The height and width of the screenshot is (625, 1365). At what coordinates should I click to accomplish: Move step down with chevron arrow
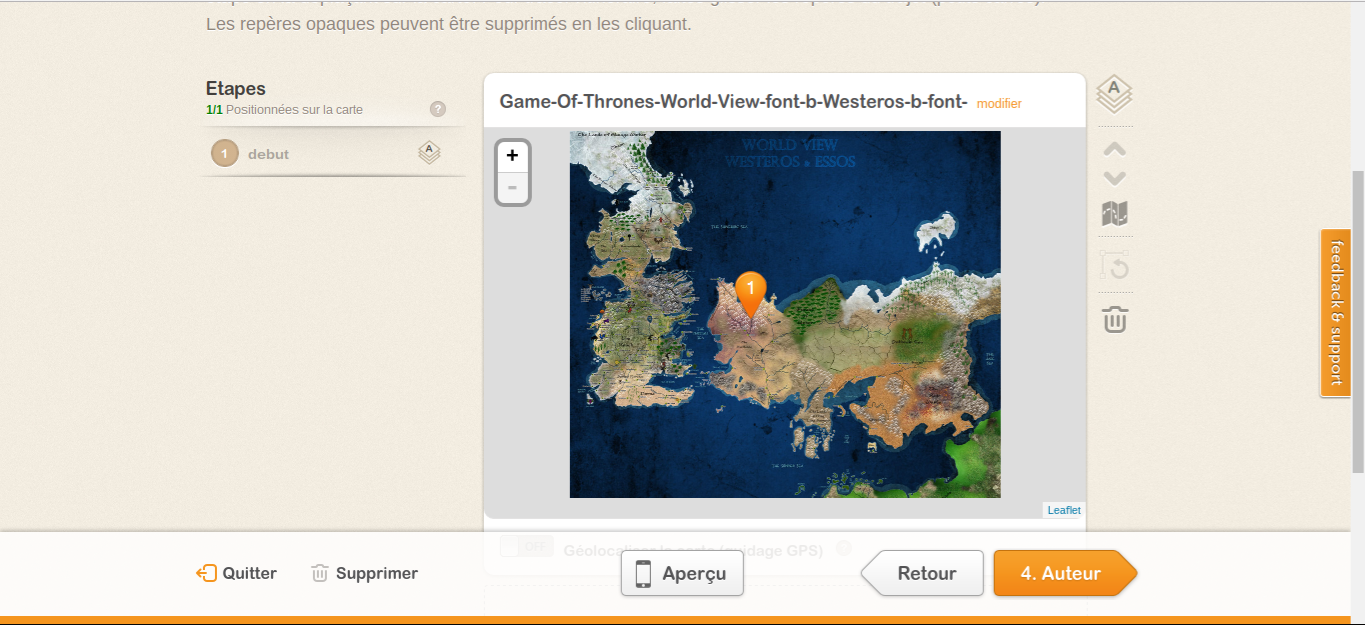click(1115, 179)
